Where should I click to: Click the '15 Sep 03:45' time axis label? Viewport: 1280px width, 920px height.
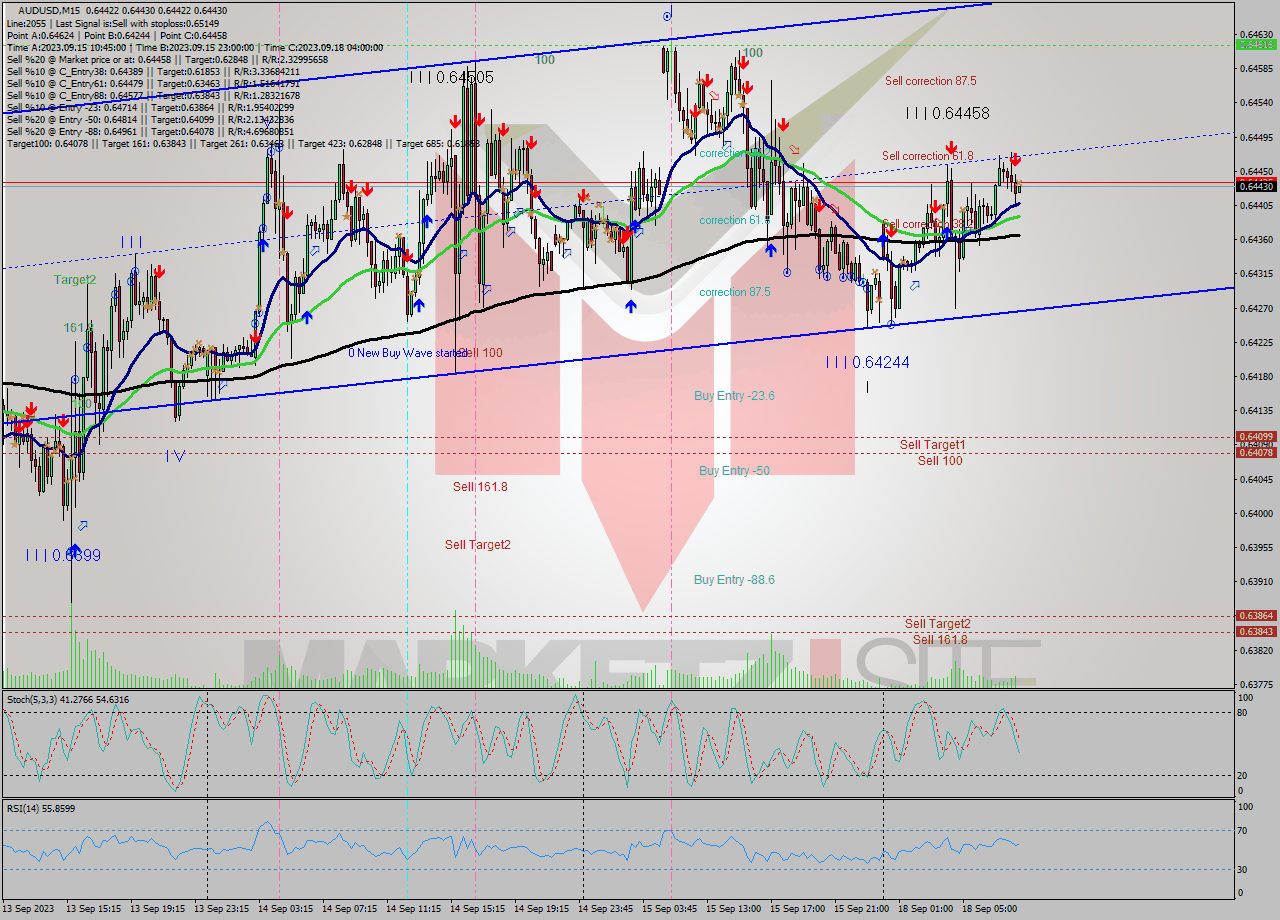tap(669, 909)
